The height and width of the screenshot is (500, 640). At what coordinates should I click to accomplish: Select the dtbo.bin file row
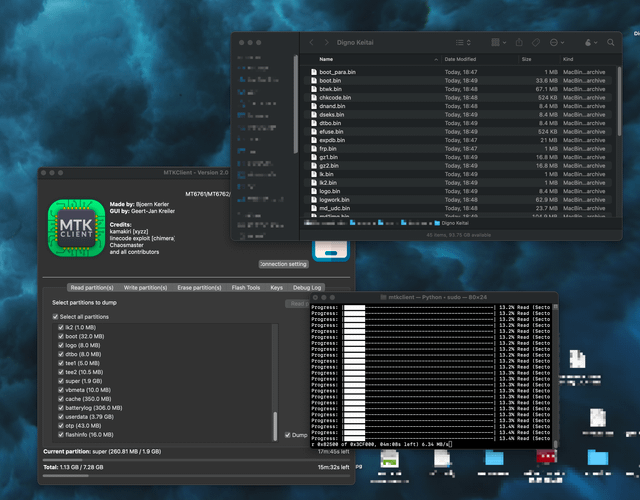point(458,123)
